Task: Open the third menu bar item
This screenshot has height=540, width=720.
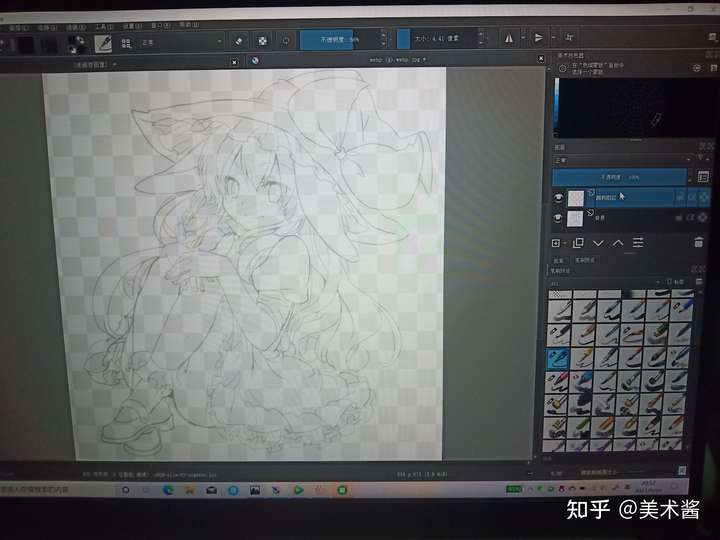Action: 75,28
